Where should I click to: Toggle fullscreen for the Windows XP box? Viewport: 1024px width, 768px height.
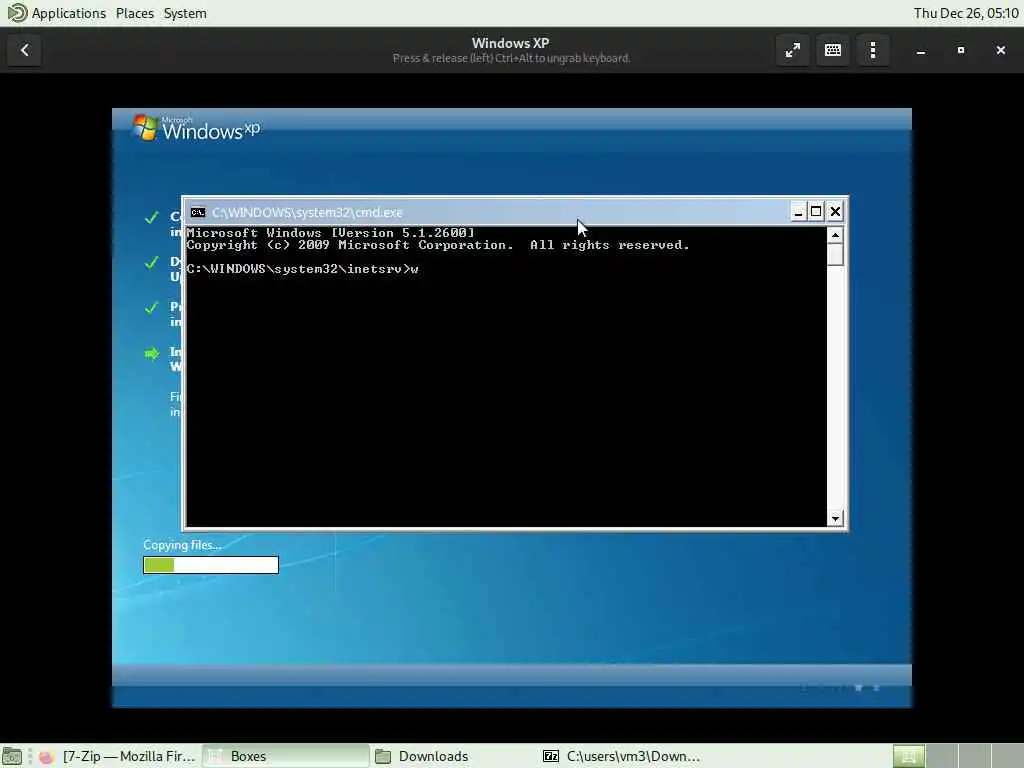[x=793, y=50]
